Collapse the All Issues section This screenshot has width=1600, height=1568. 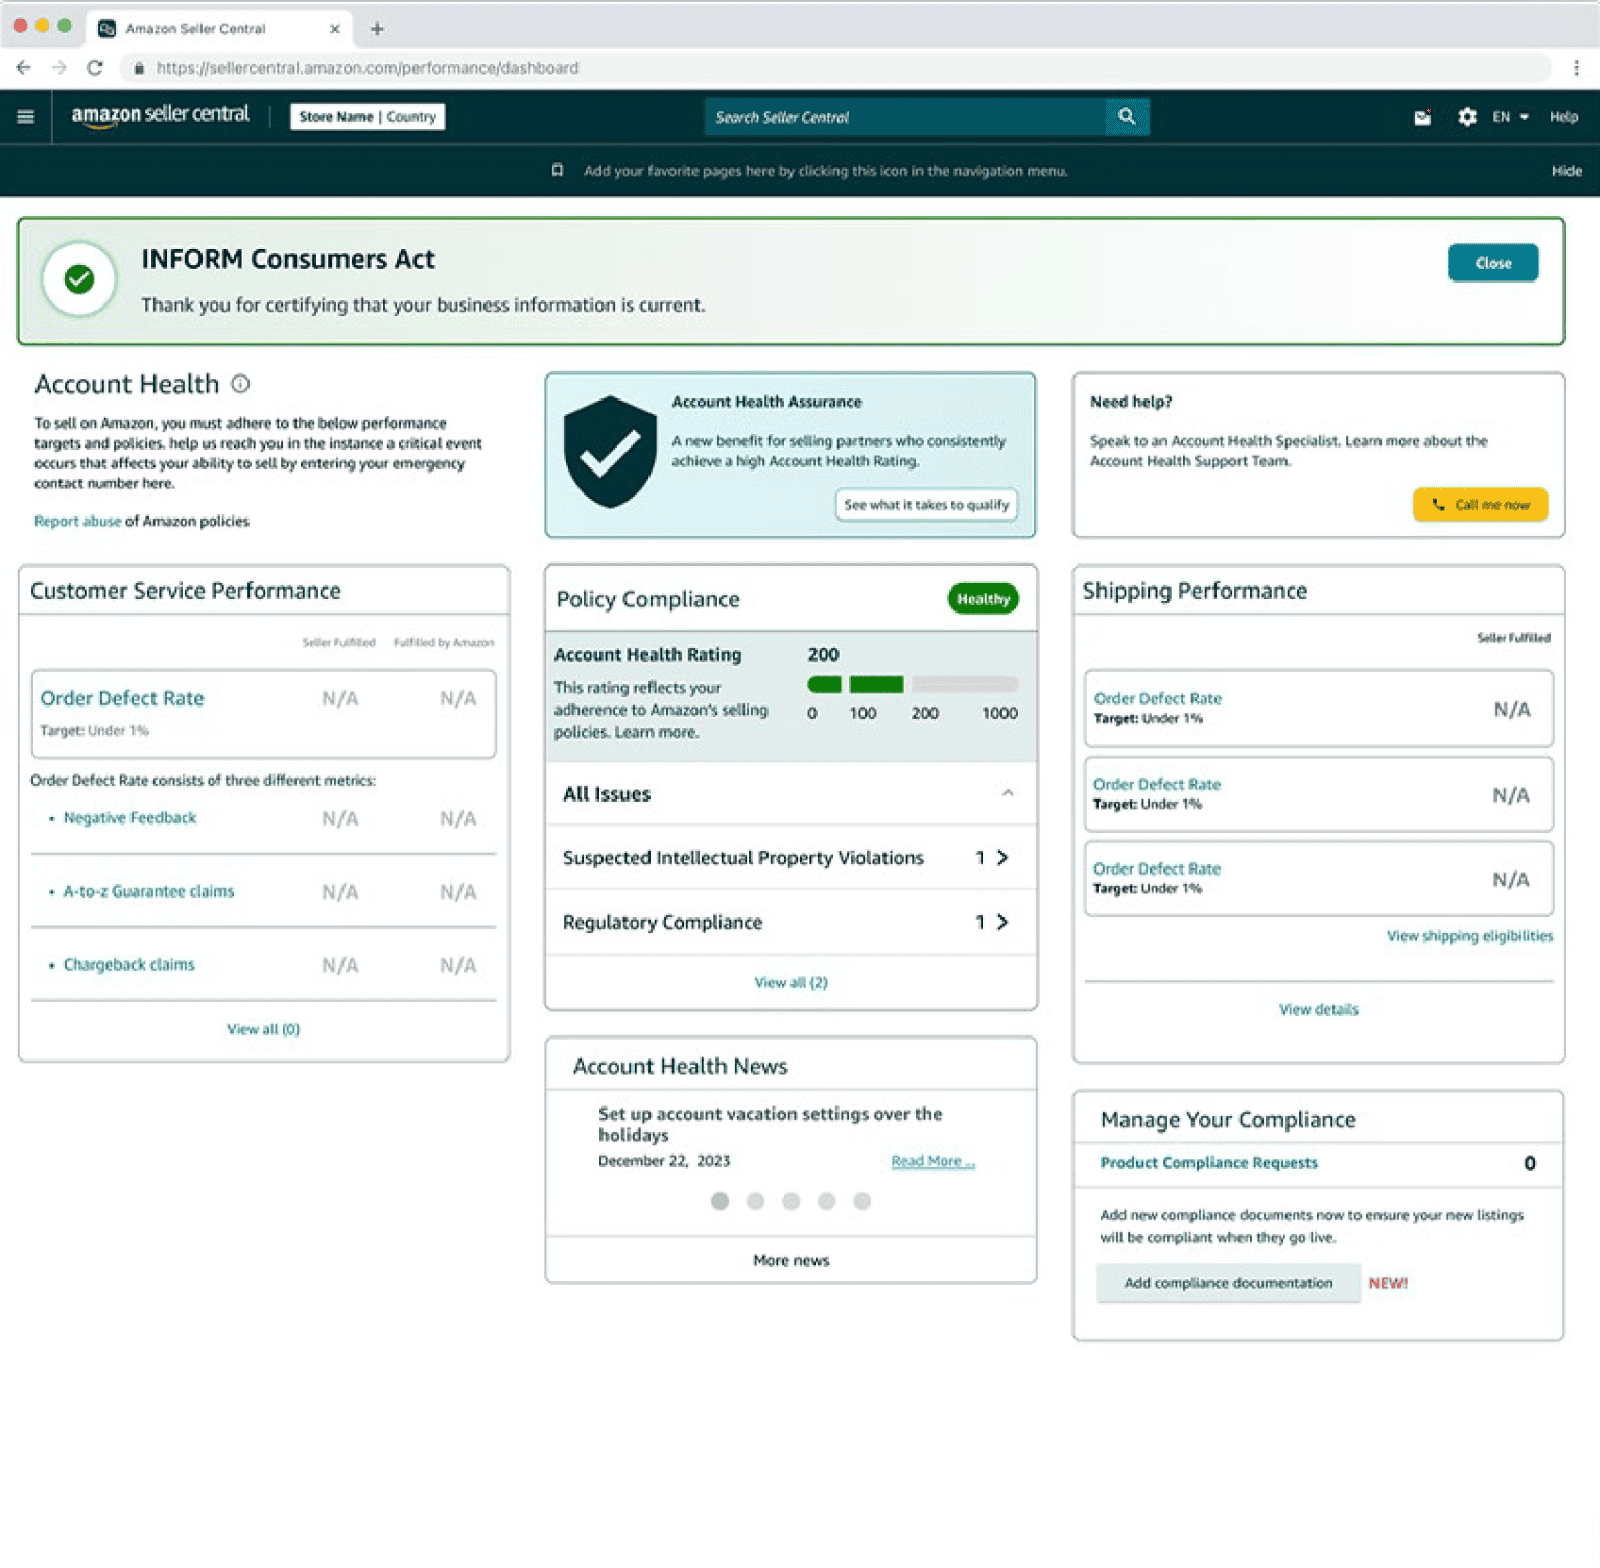coord(1007,793)
